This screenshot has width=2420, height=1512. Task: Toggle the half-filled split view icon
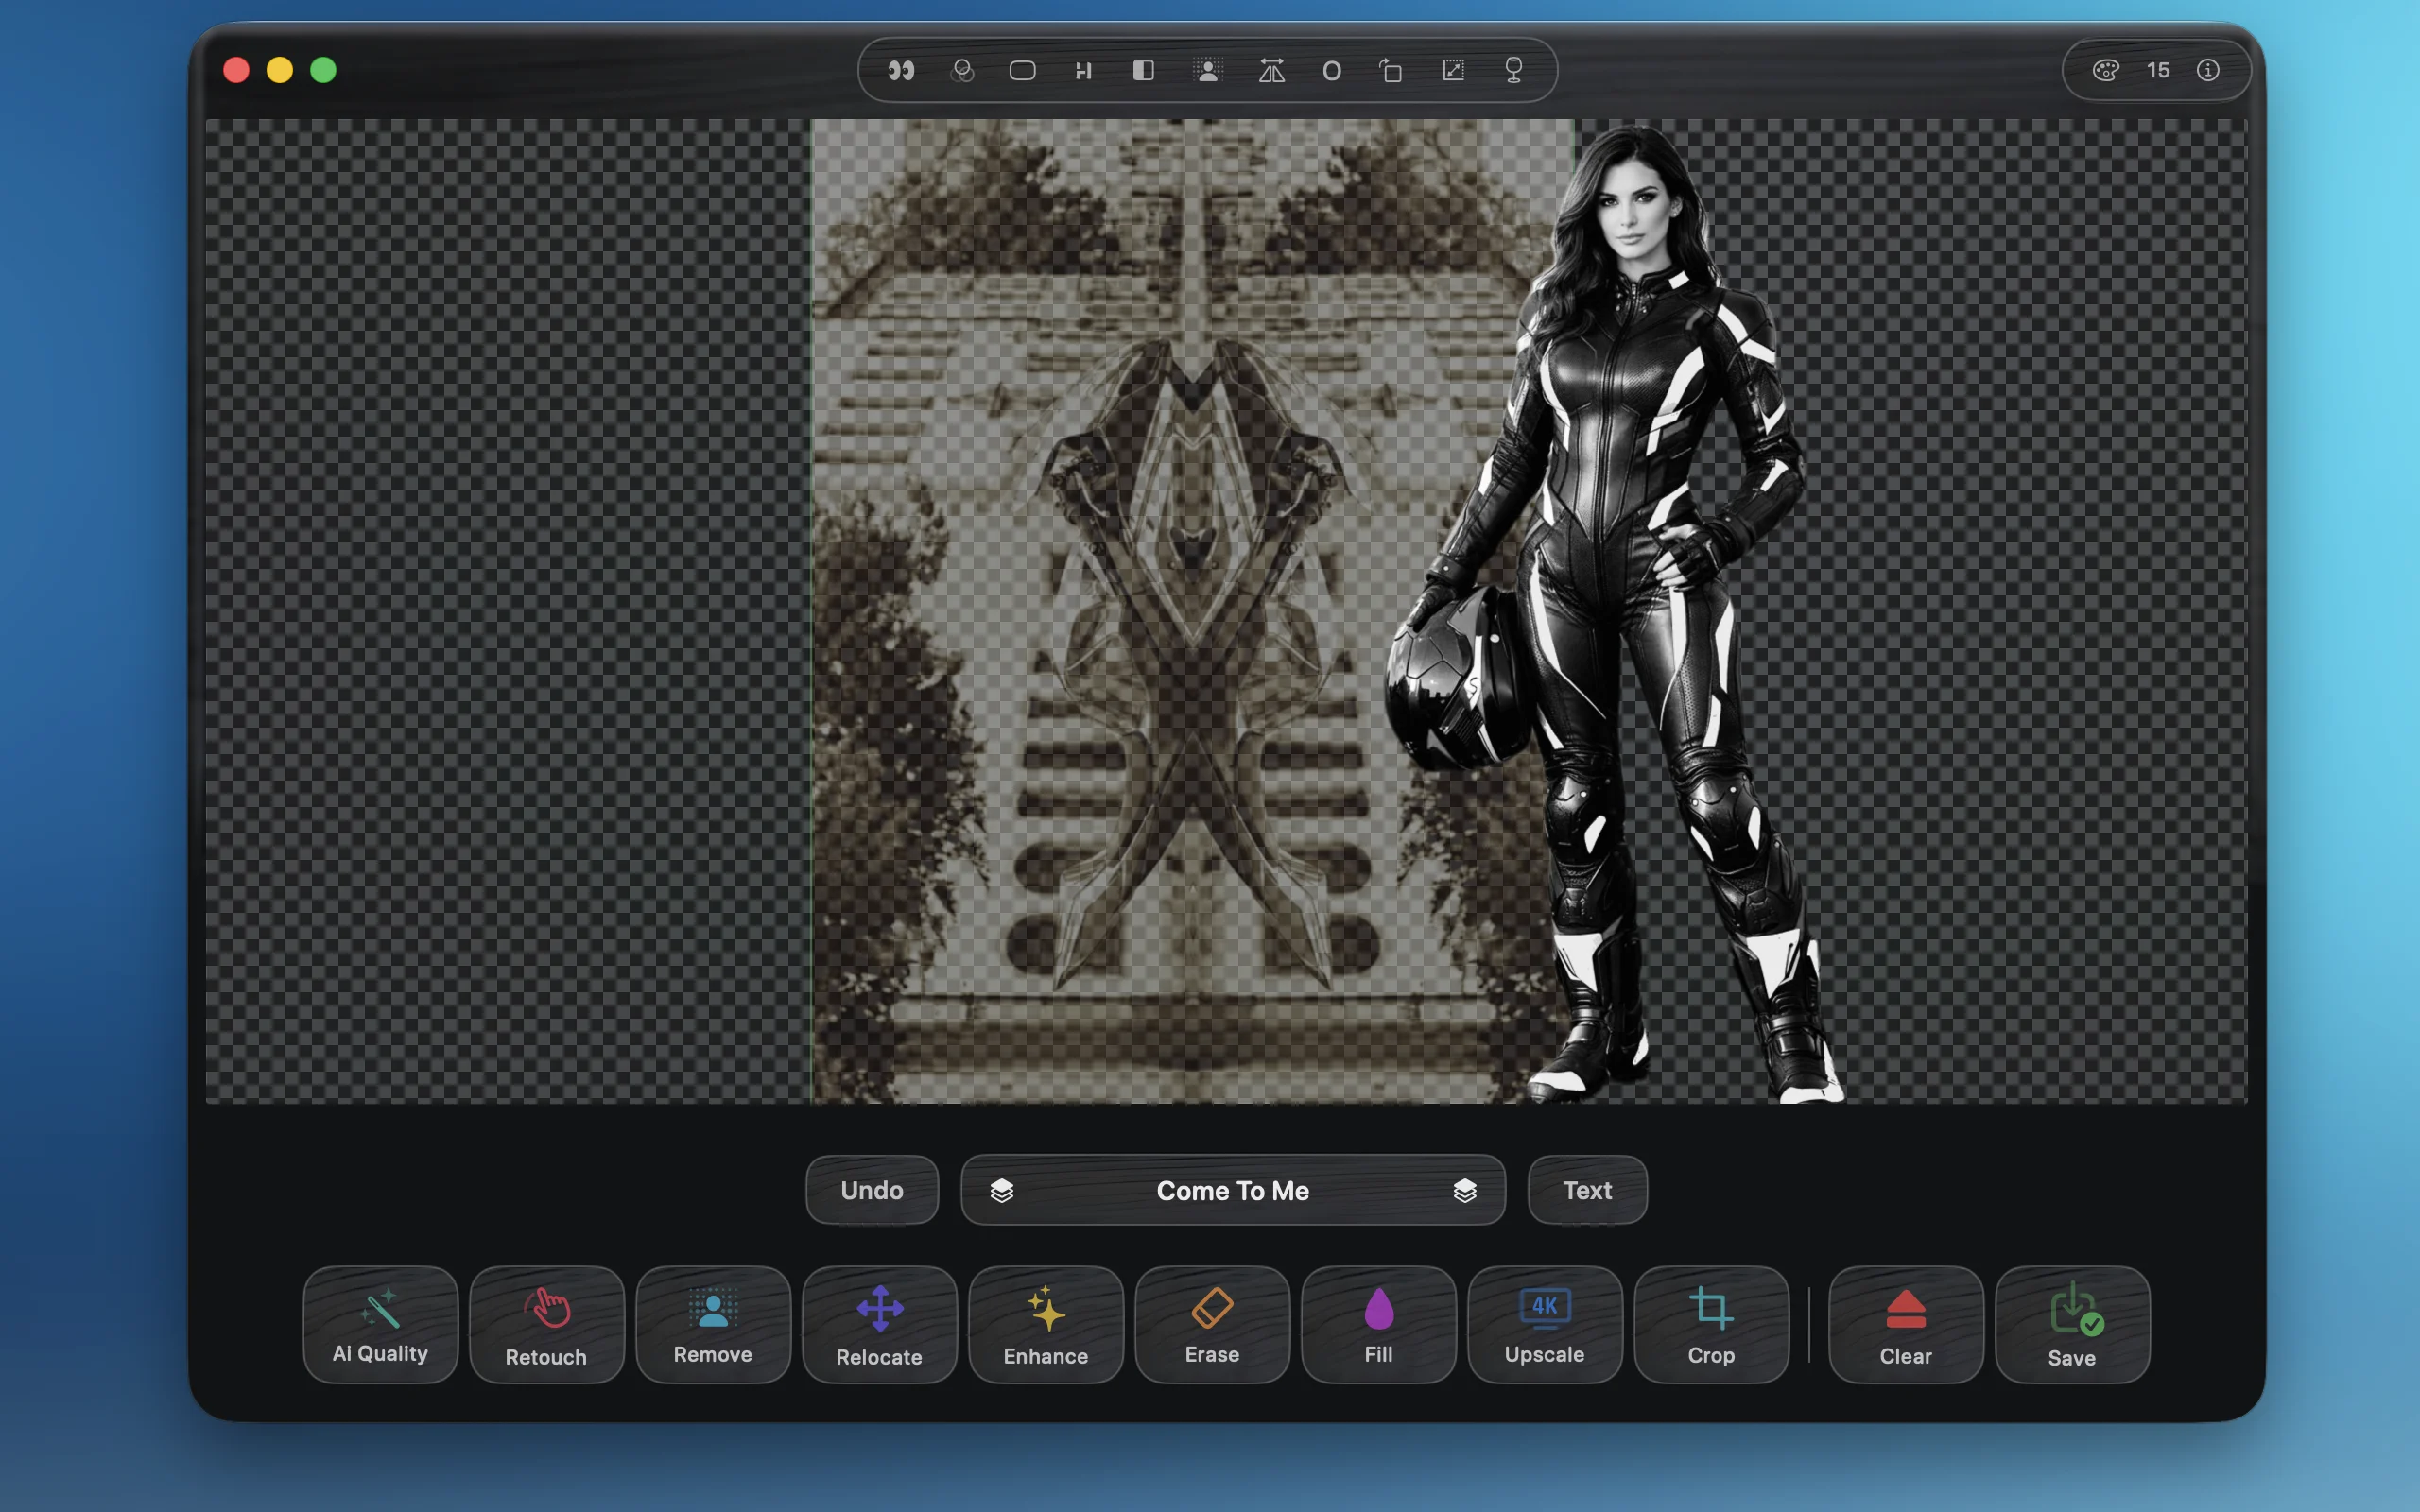(1143, 70)
